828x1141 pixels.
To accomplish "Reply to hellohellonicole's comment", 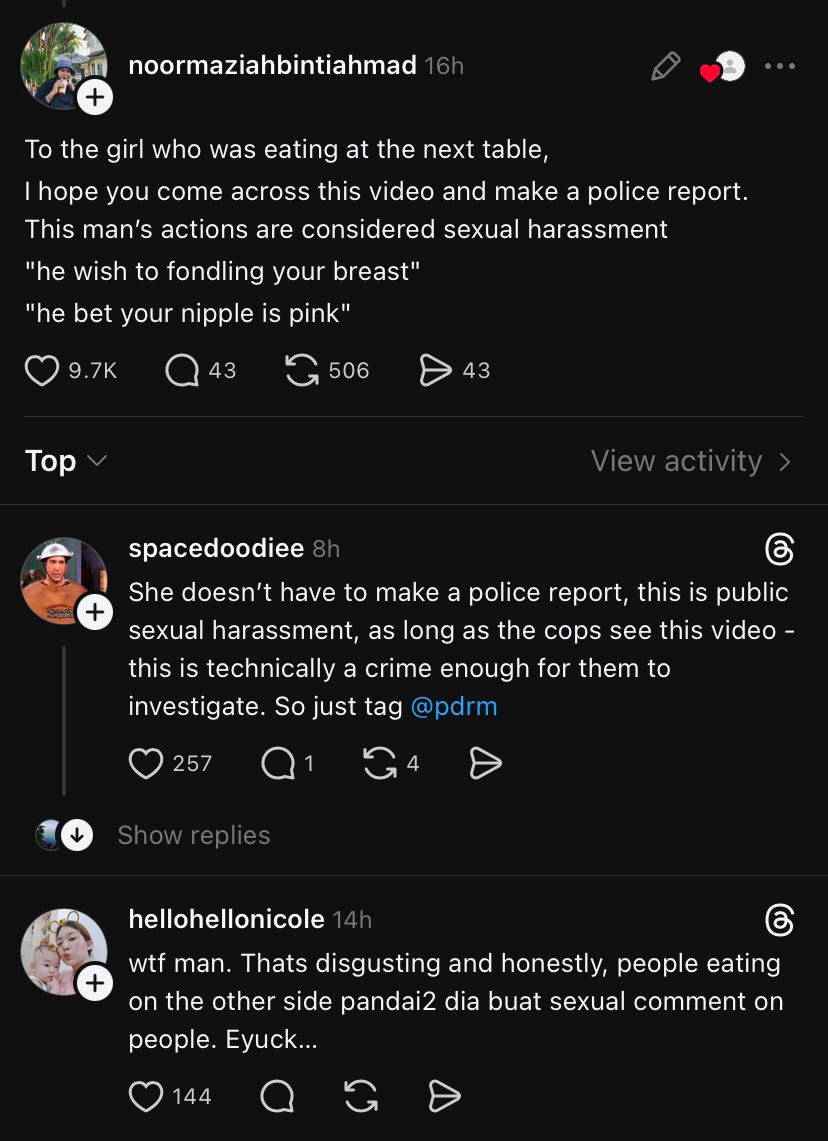I will point(276,1096).
